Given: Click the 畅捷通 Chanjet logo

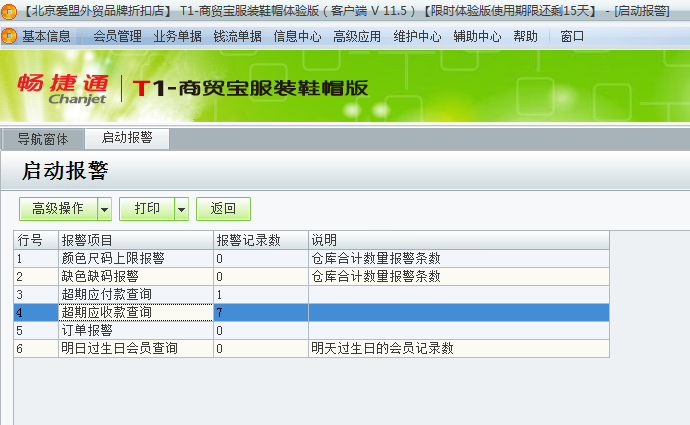Looking at the screenshot, I should click(61, 89).
